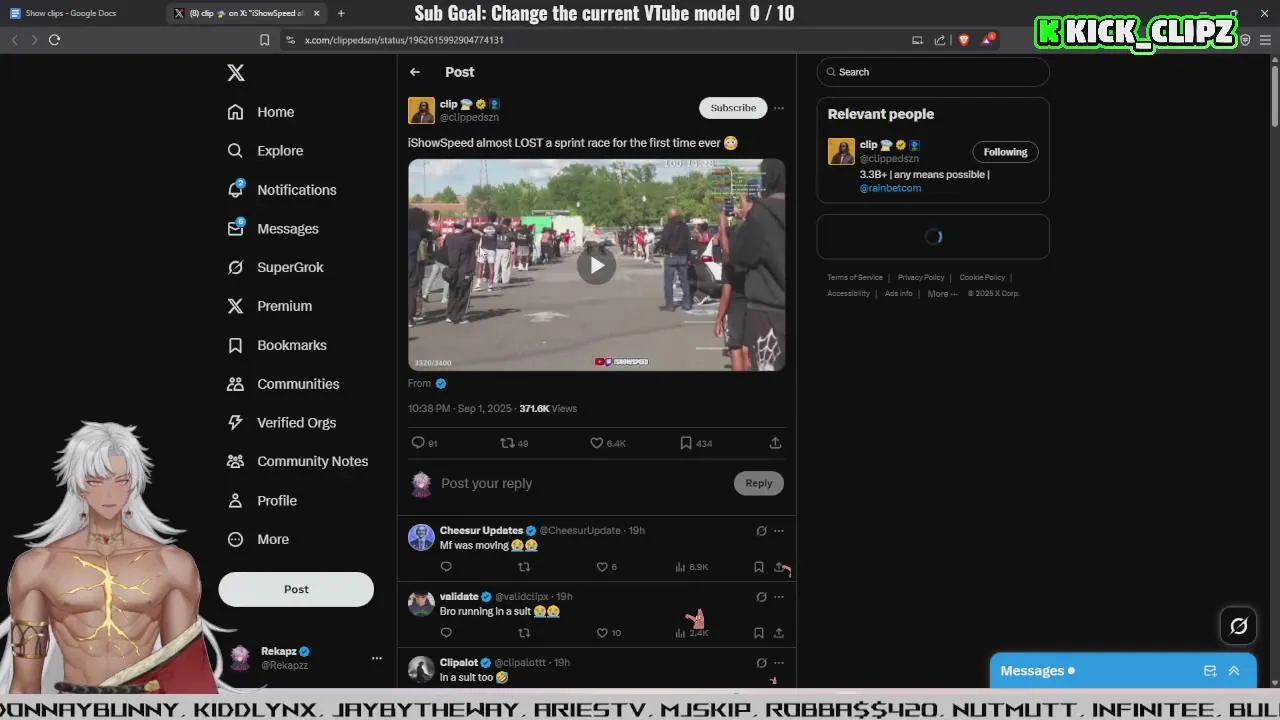Toggle the Following button for clip
The width and height of the screenshot is (1280, 720).
point(1005,152)
